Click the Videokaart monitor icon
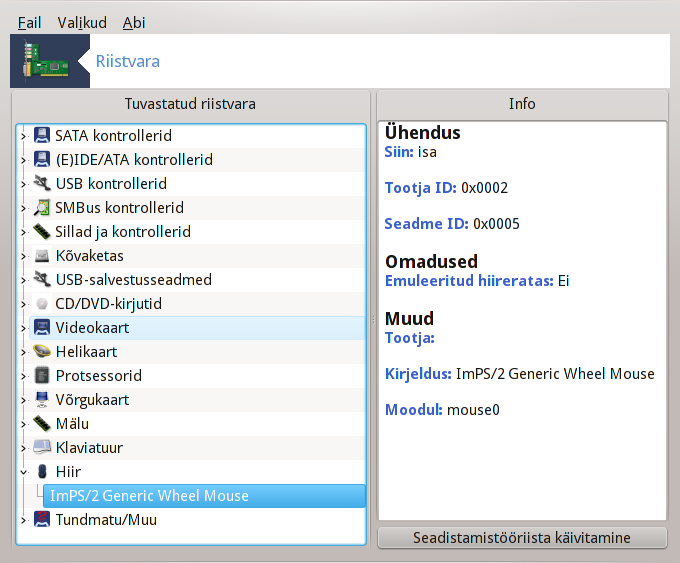 (x=42, y=327)
